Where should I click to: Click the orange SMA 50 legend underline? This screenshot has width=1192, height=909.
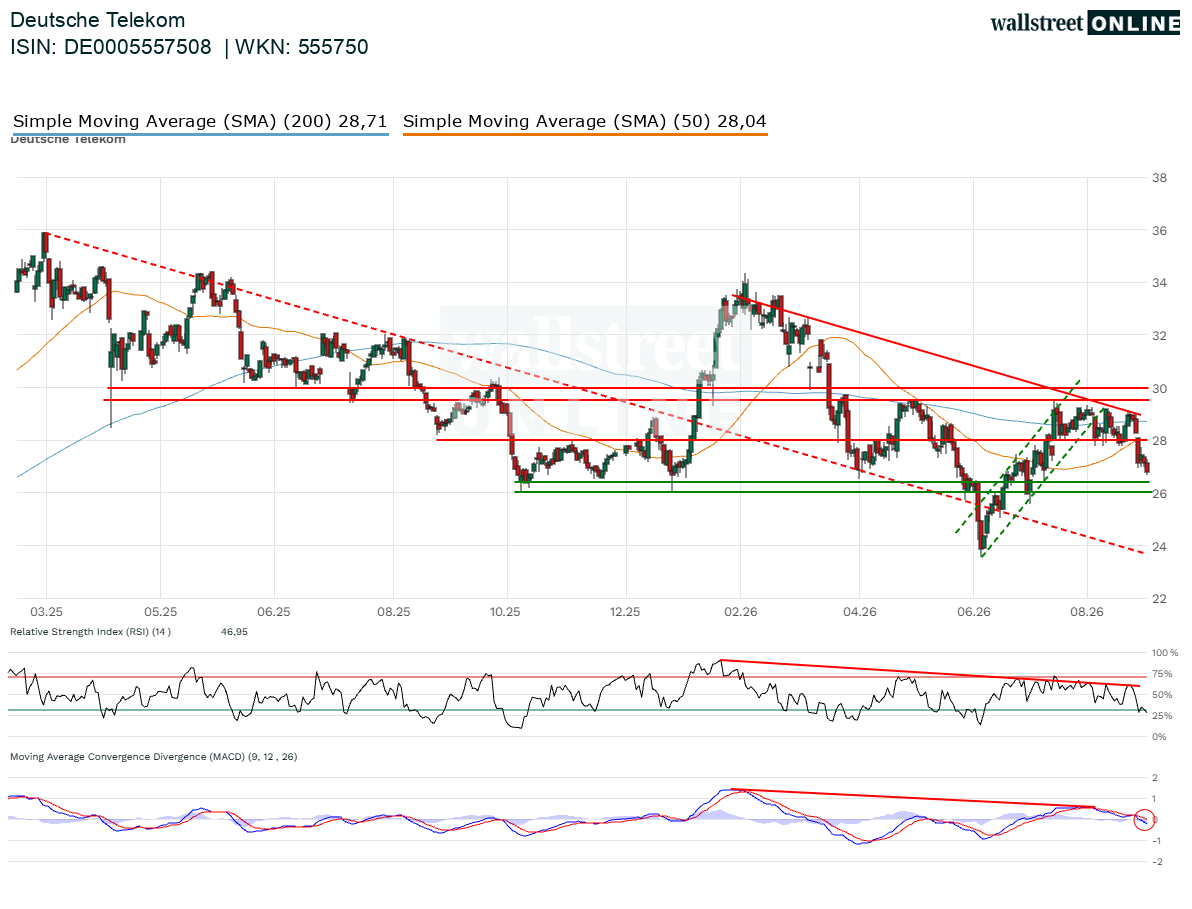[x=585, y=135]
